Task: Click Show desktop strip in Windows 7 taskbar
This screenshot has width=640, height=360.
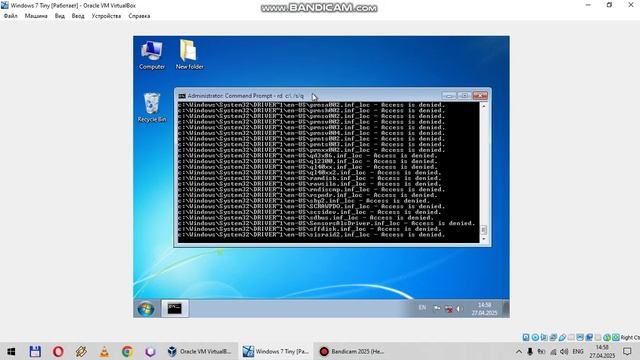Action: (x=506, y=309)
